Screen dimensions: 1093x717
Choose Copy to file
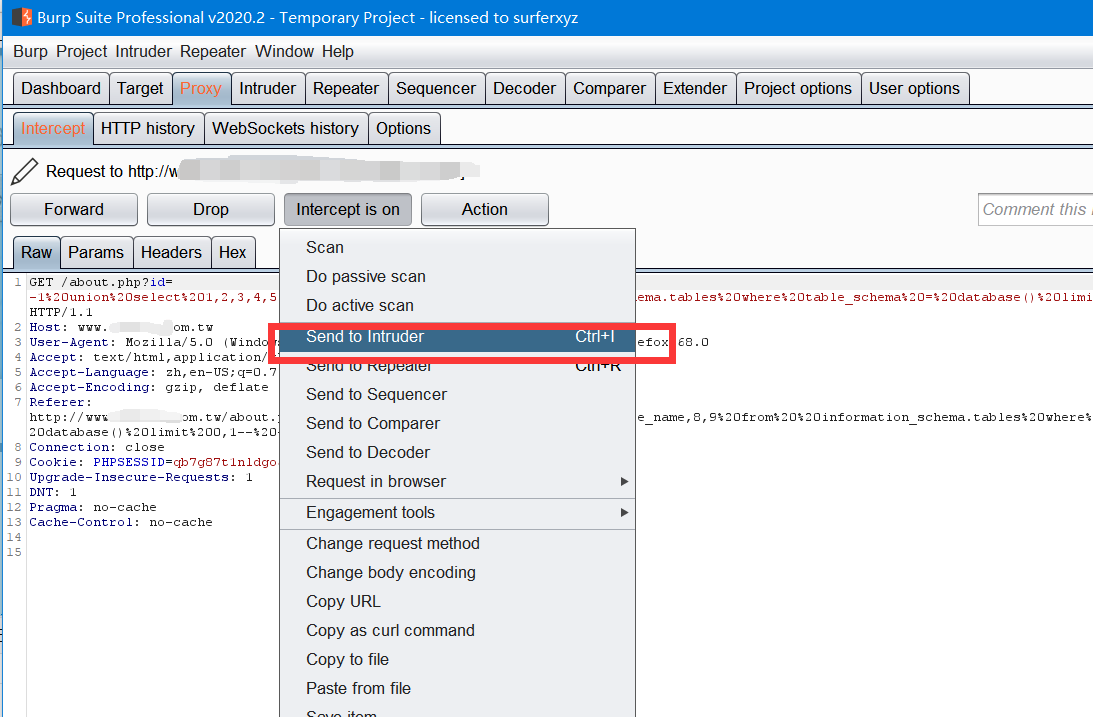click(457, 660)
